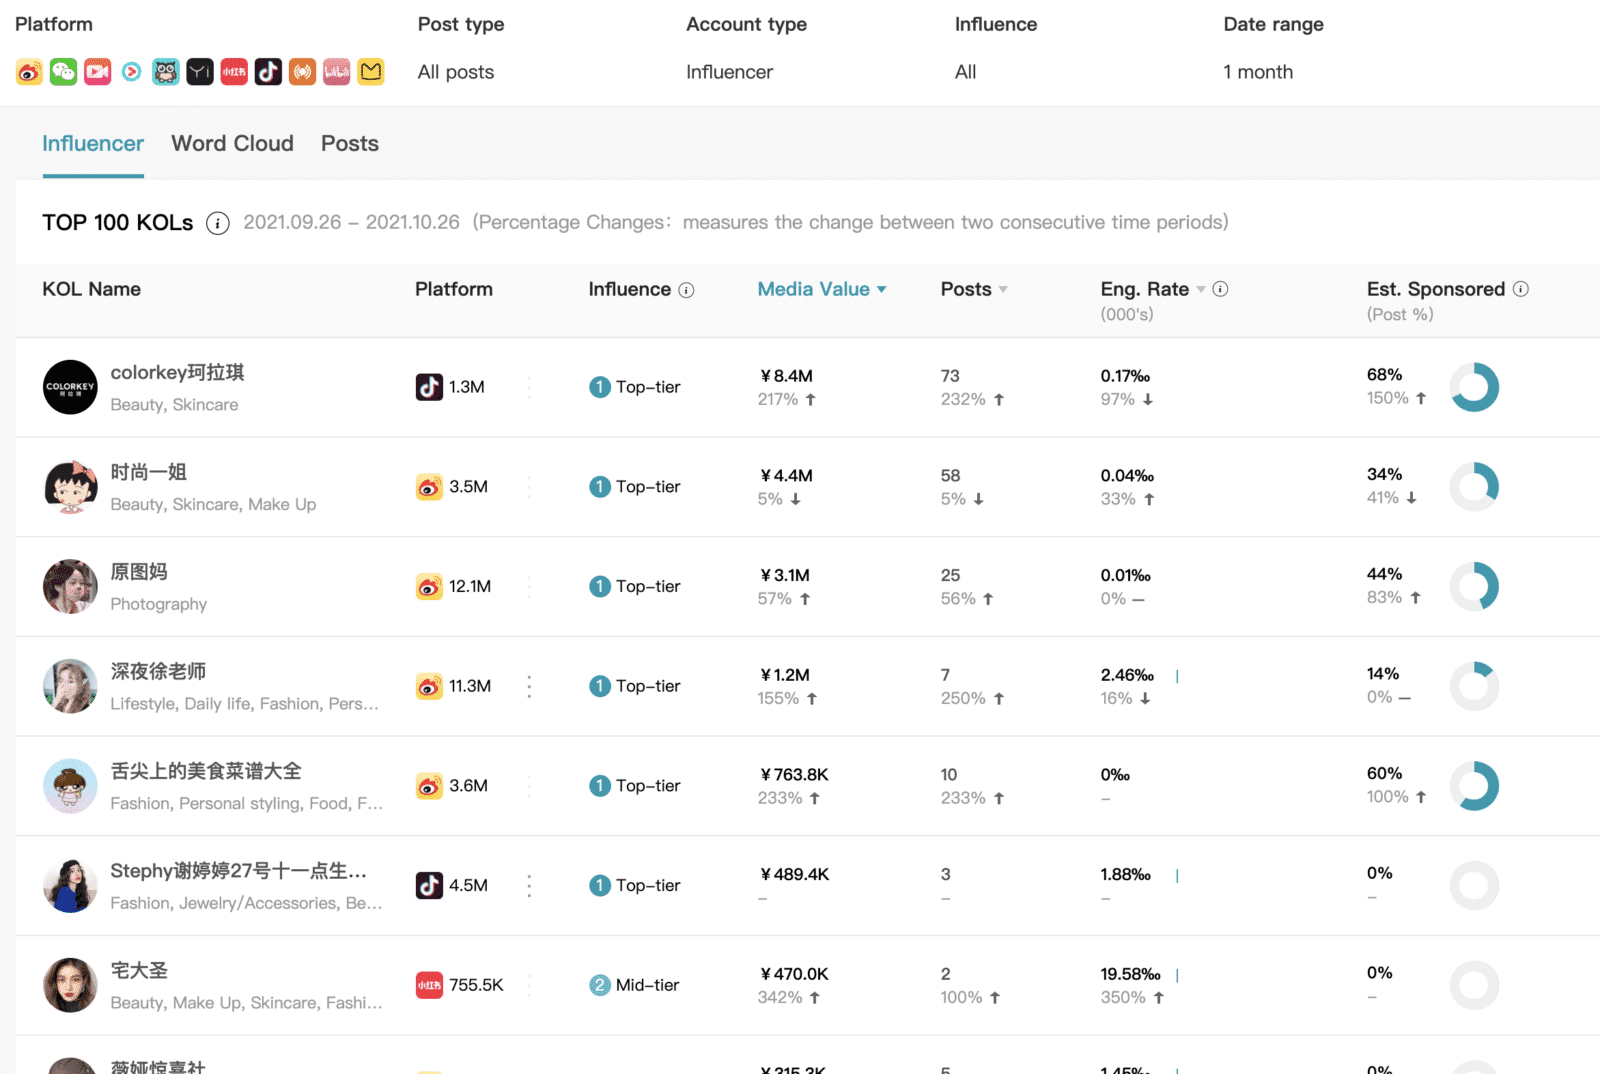Open info icon beside TOP 100 KOLs
Viewport: 1600px width, 1074px height.
tap(217, 223)
